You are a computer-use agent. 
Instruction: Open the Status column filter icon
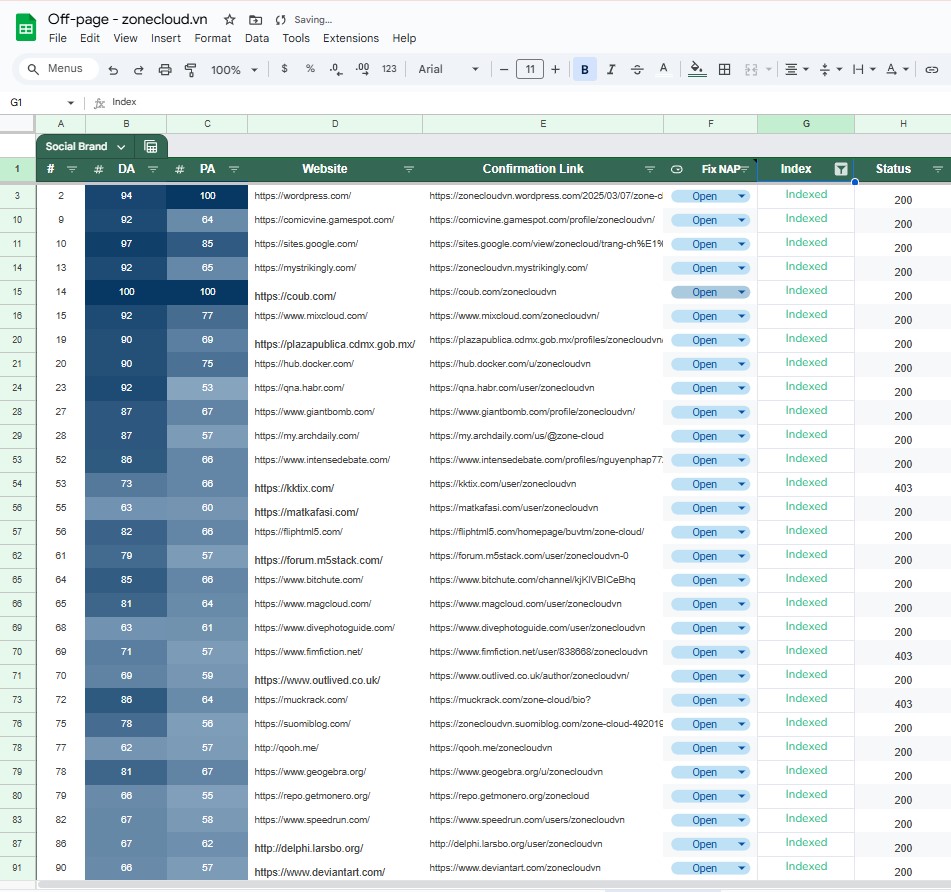click(938, 169)
